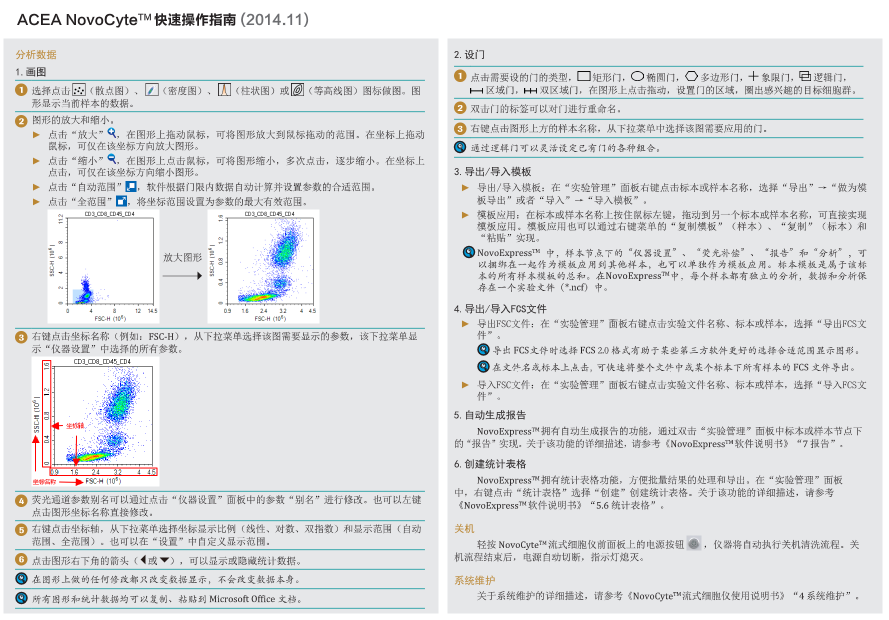
Task: Click the line 右键点击坐标轴，从下拉菜单选择
Action: pyautogui.click(x=227, y=534)
